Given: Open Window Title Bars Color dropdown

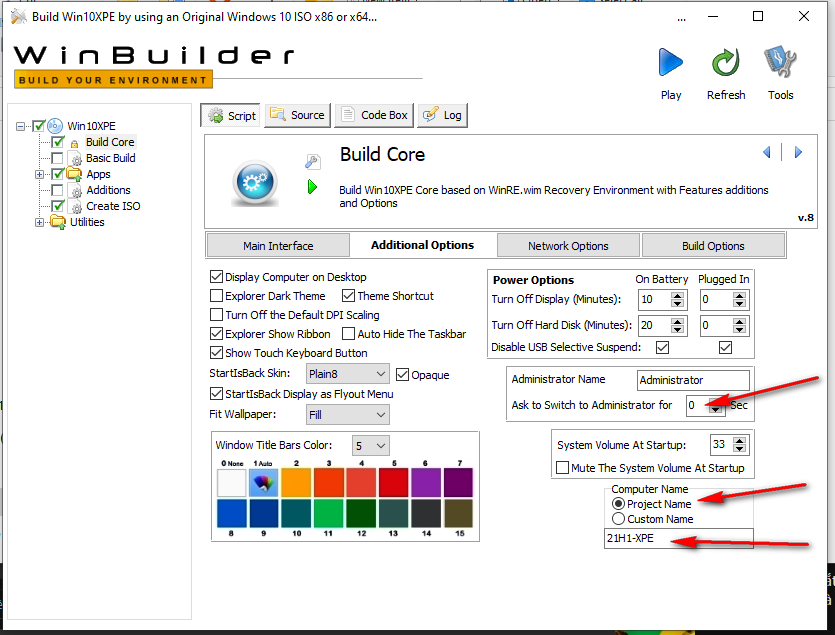Looking at the screenshot, I should [371, 445].
